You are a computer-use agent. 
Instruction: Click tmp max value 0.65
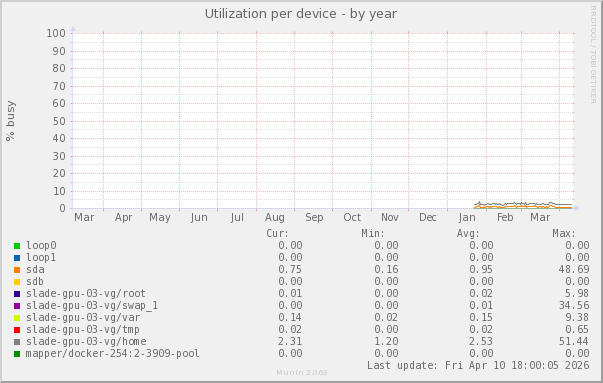(x=577, y=330)
